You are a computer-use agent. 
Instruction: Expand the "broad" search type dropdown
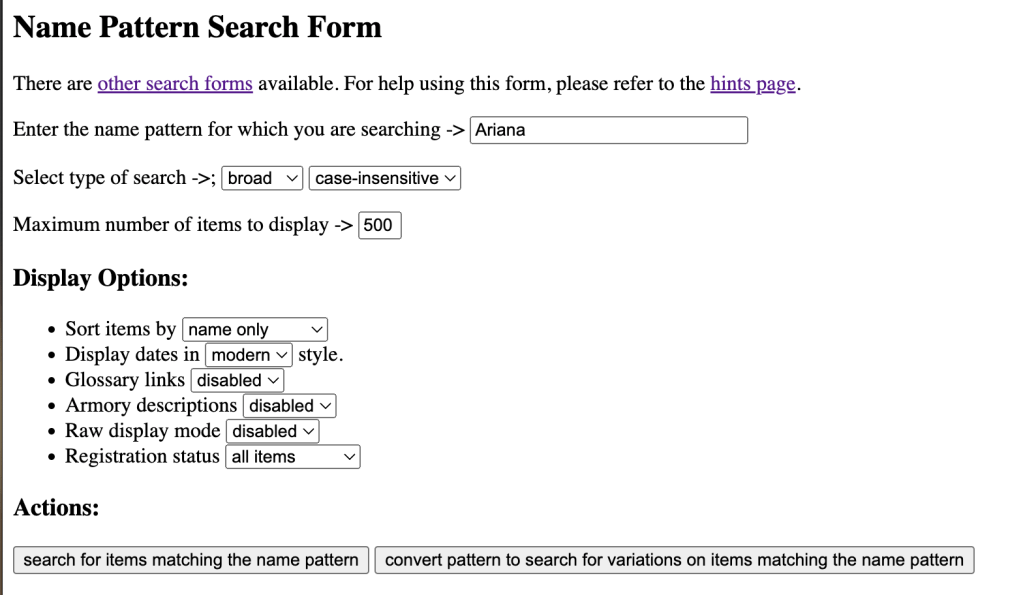262,178
